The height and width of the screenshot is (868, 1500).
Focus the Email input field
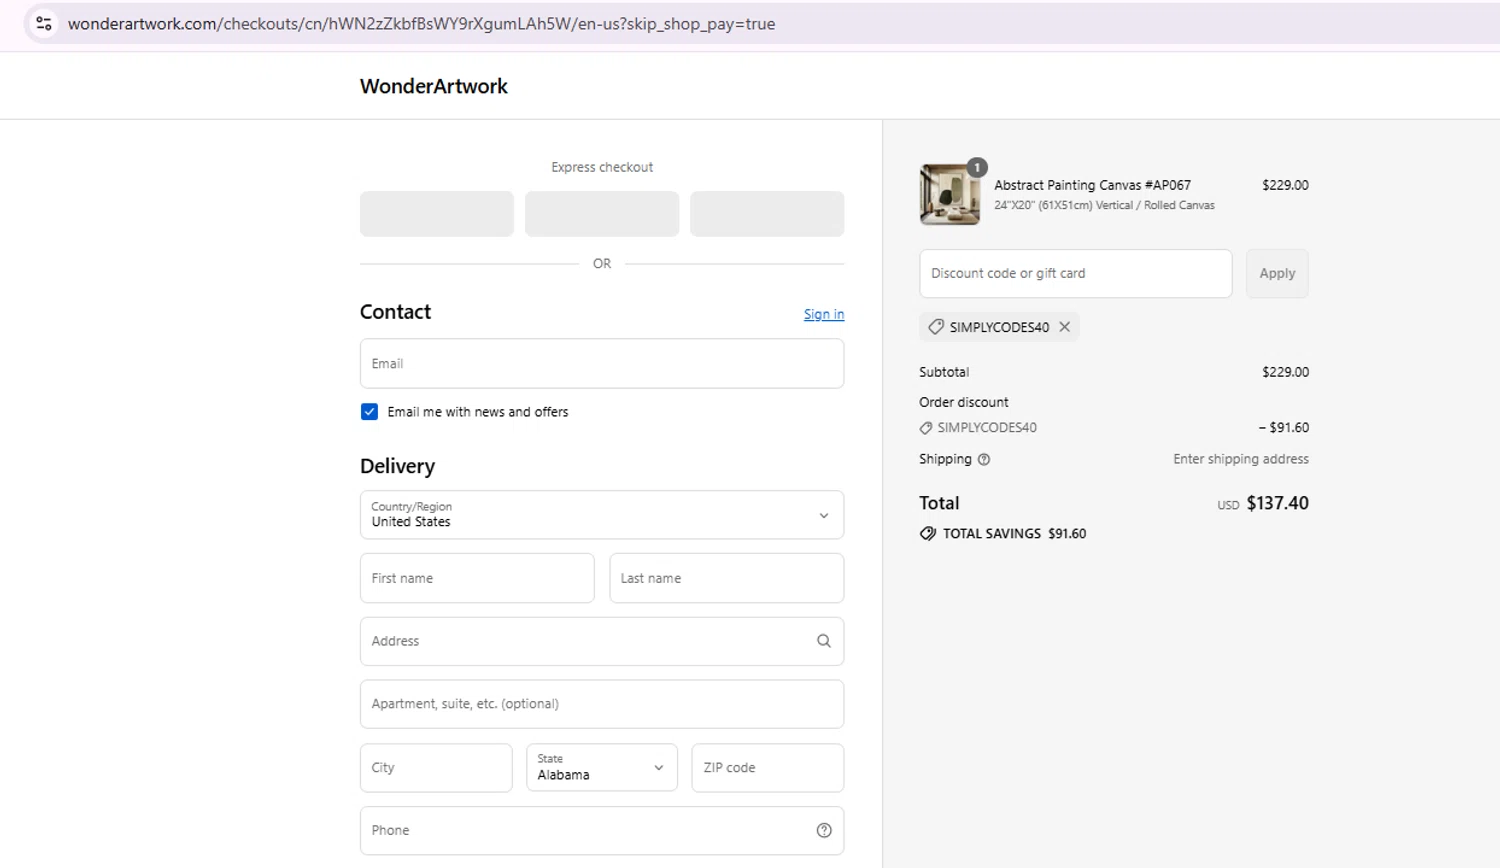tap(602, 364)
